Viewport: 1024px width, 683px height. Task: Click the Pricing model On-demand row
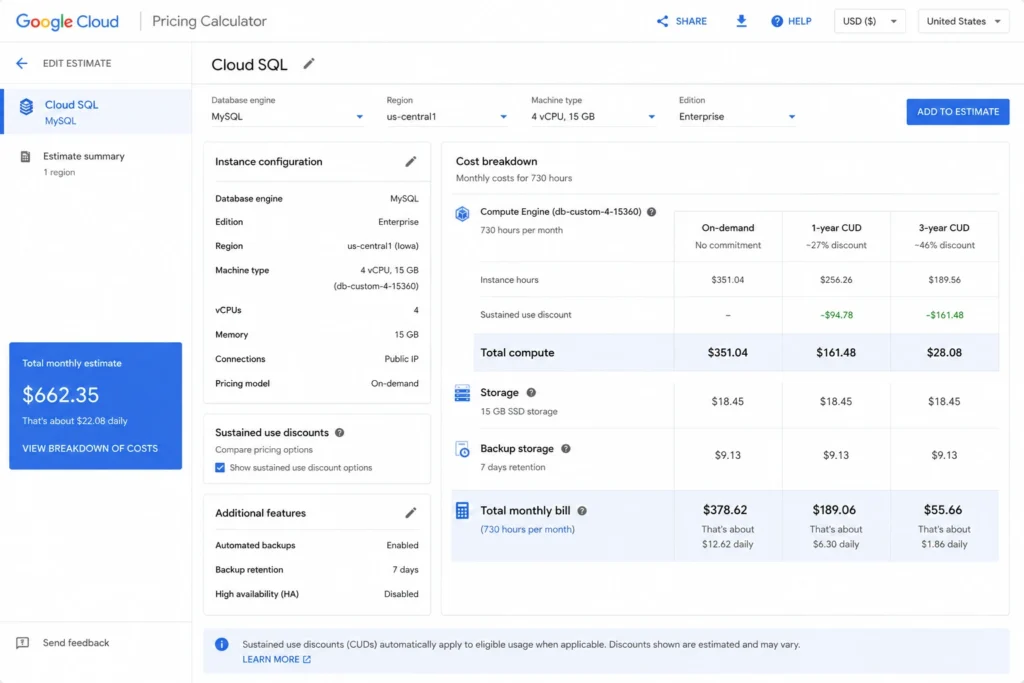click(317, 383)
